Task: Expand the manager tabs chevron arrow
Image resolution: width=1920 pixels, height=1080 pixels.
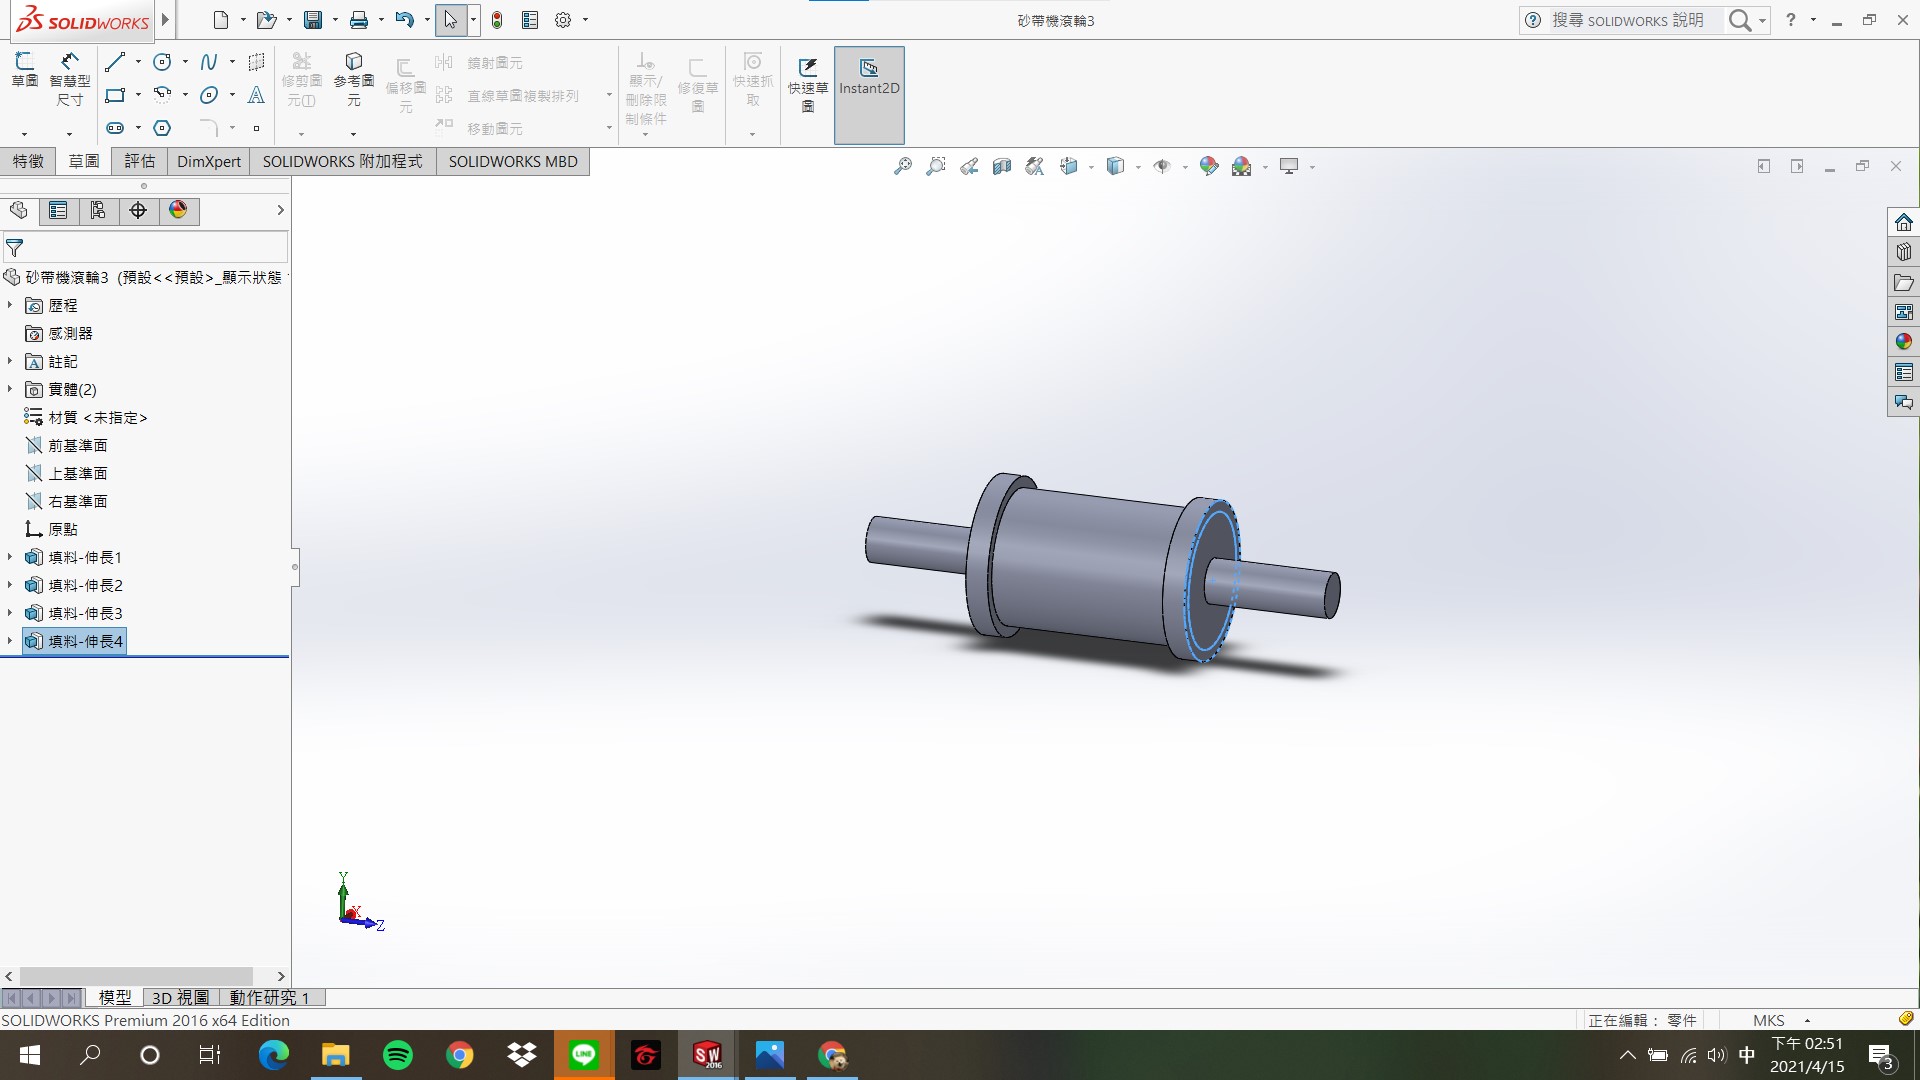Action: tap(280, 210)
